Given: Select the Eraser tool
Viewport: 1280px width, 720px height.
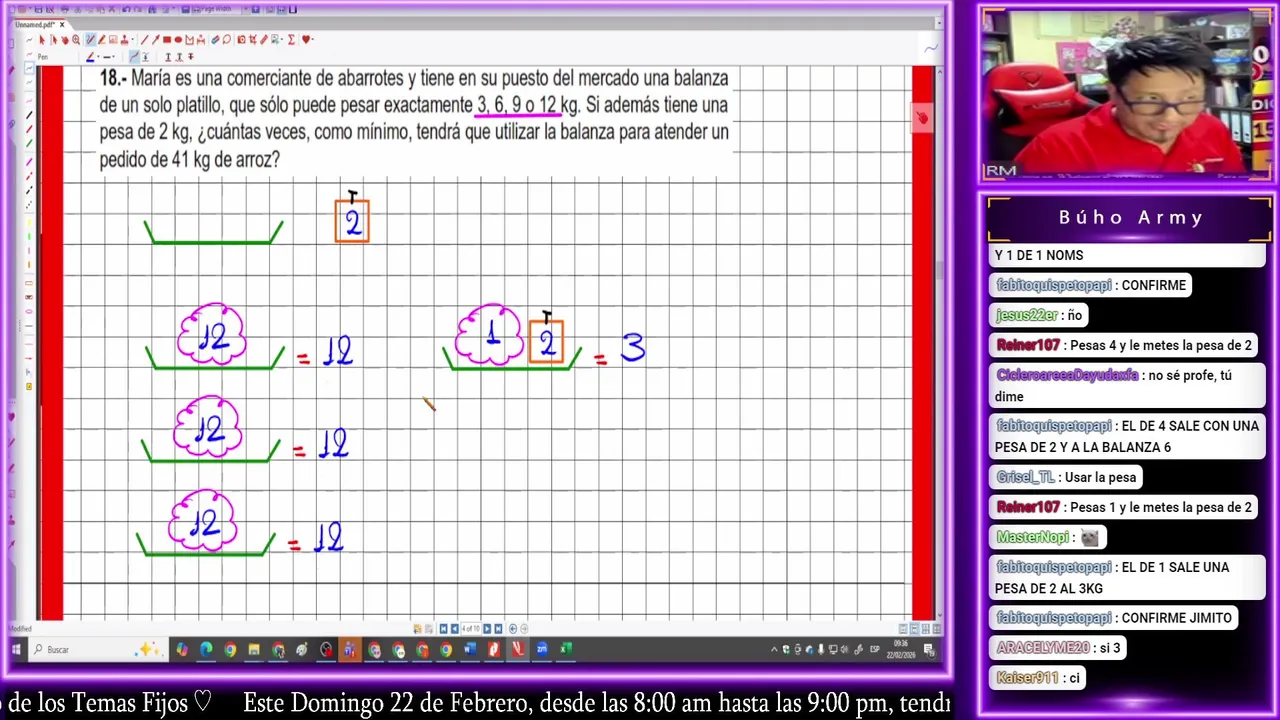Looking at the screenshot, I should click(214, 39).
